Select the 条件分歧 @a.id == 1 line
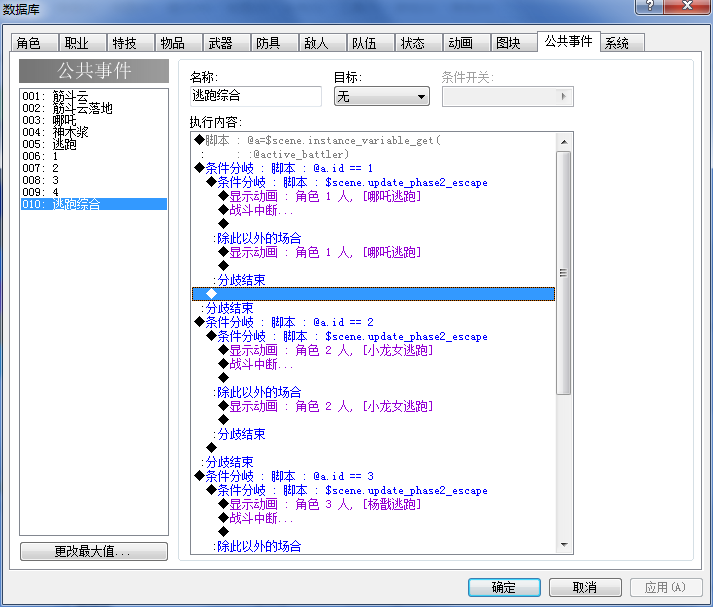713x607 pixels. (x=373, y=168)
